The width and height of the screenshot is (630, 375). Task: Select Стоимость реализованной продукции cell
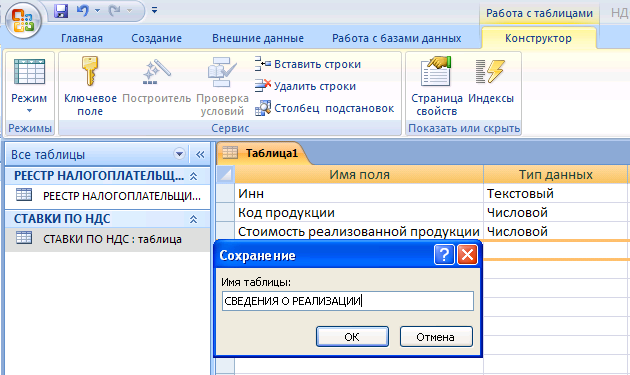[x=359, y=231]
